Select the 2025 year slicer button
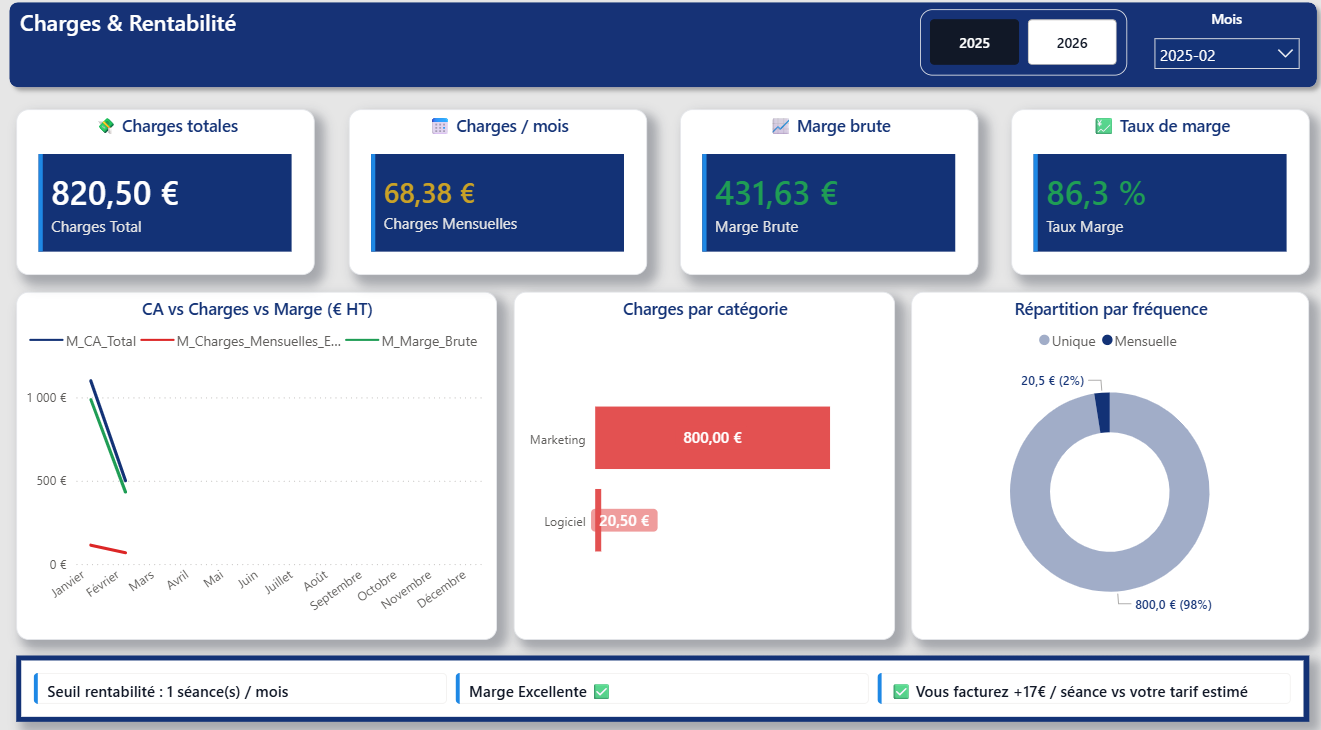Screen dimensions: 1321x730 [974, 43]
